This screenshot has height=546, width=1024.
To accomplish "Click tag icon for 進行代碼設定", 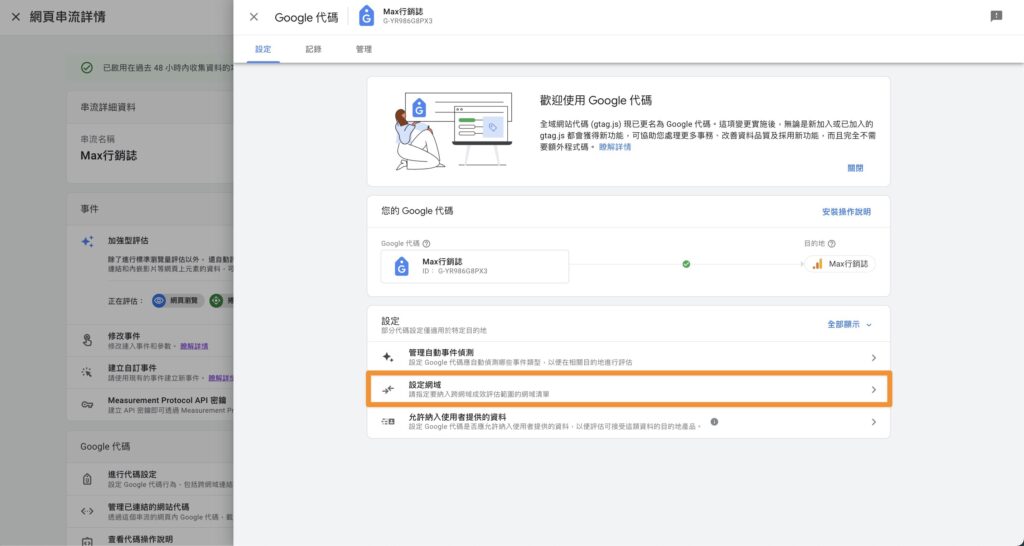I will [x=87, y=479].
